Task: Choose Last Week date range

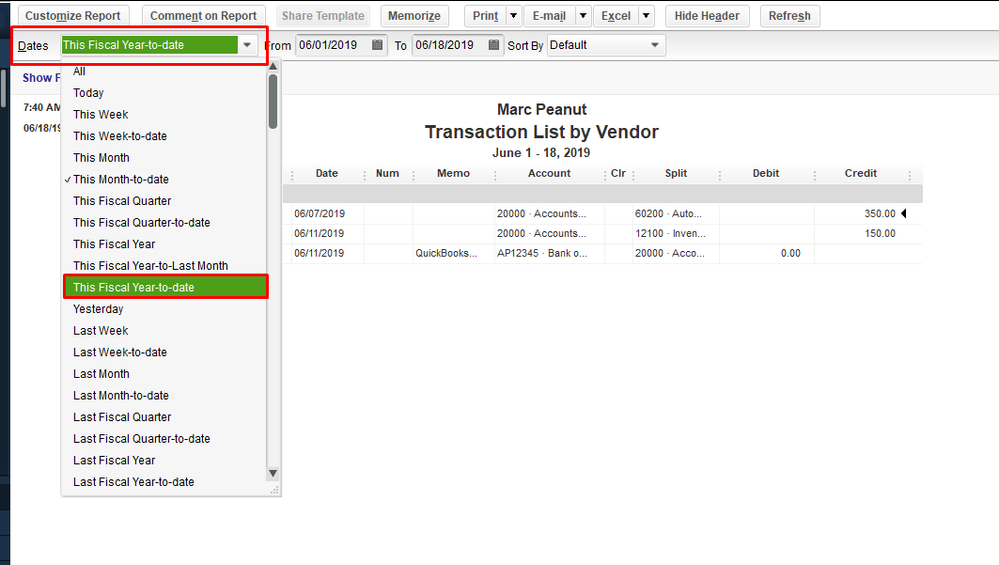Action: (164, 331)
